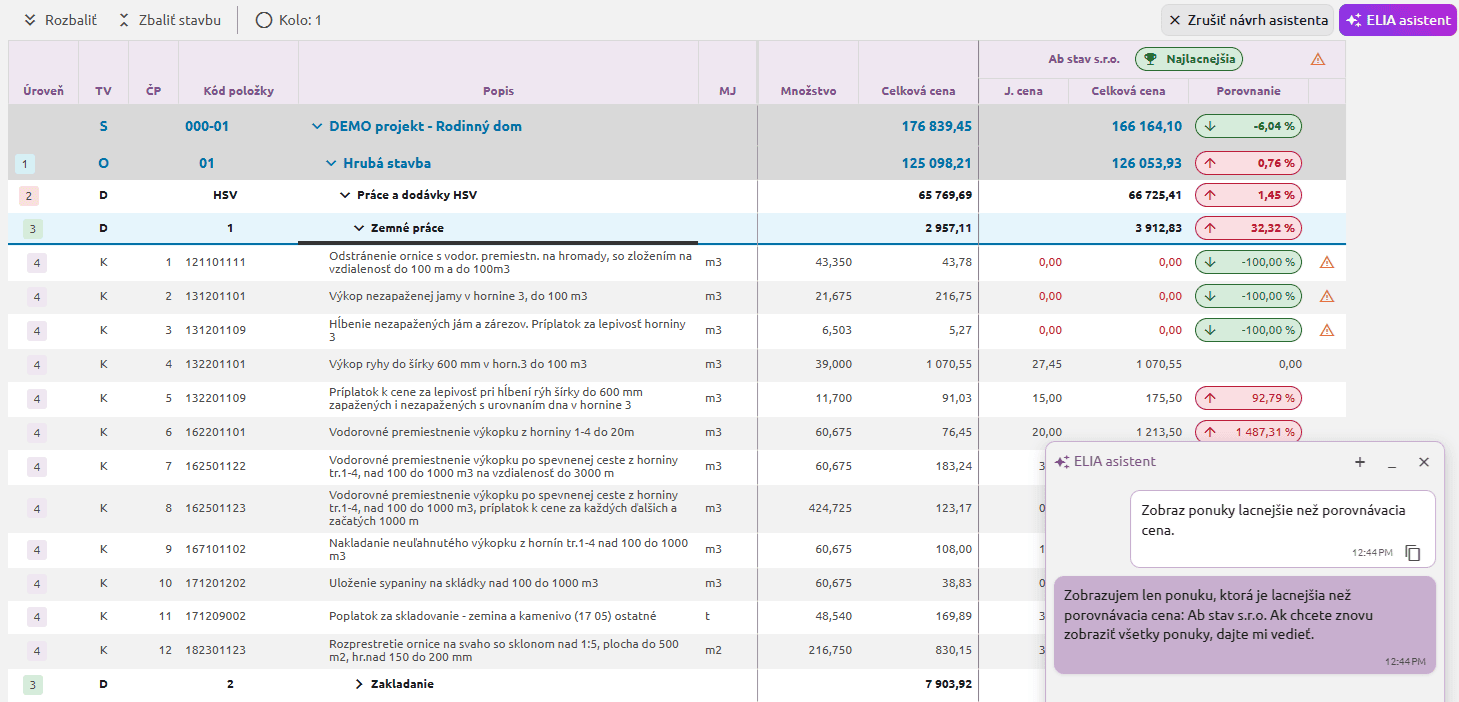1459x702 pixels.
Task: Select item code 171209002
Action: tap(215, 616)
